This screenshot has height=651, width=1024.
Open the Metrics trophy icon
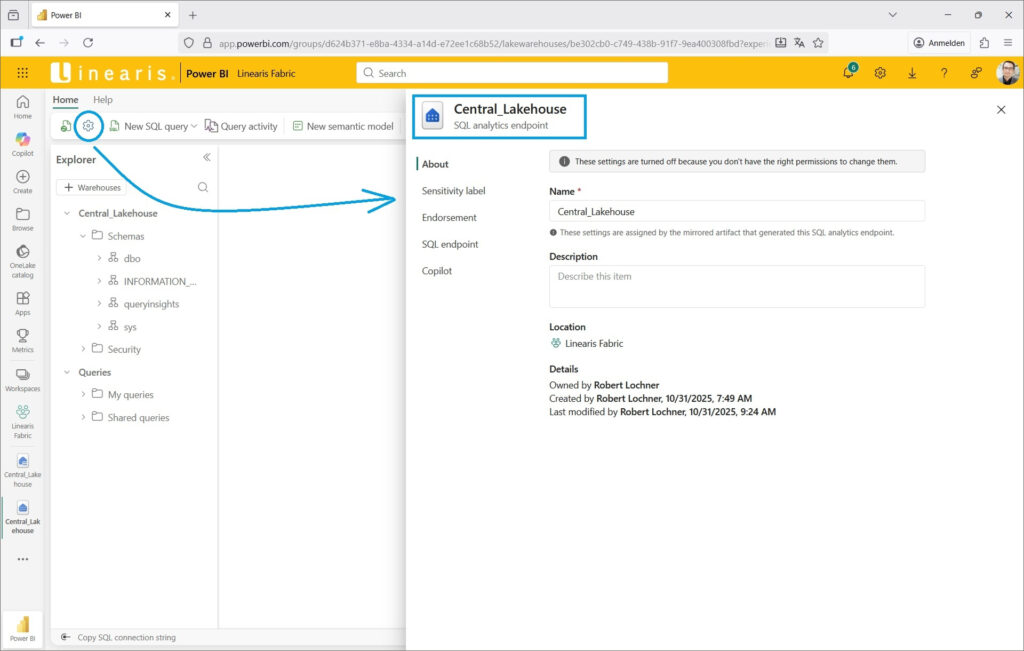tap(22, 340)
